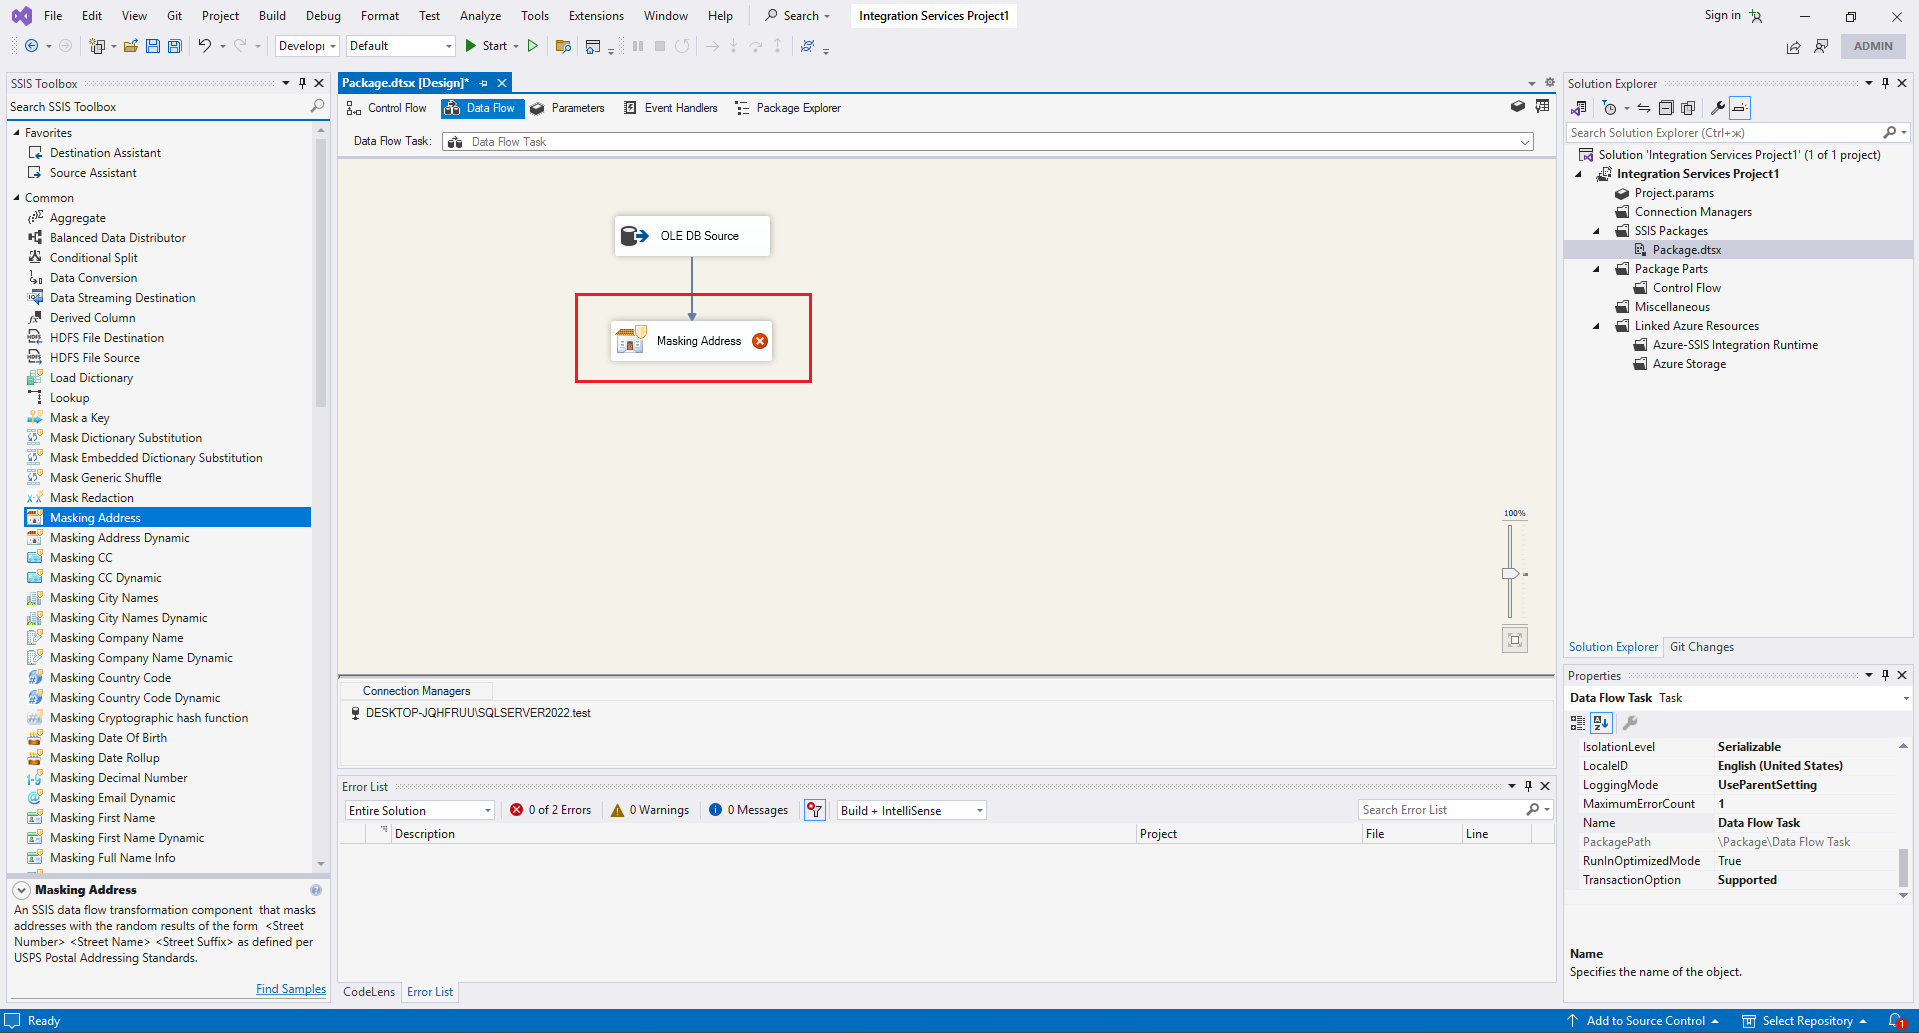Click the Open File folder icon
Viewport: 1919px width, 1033px height.
[x=131, y=46]
